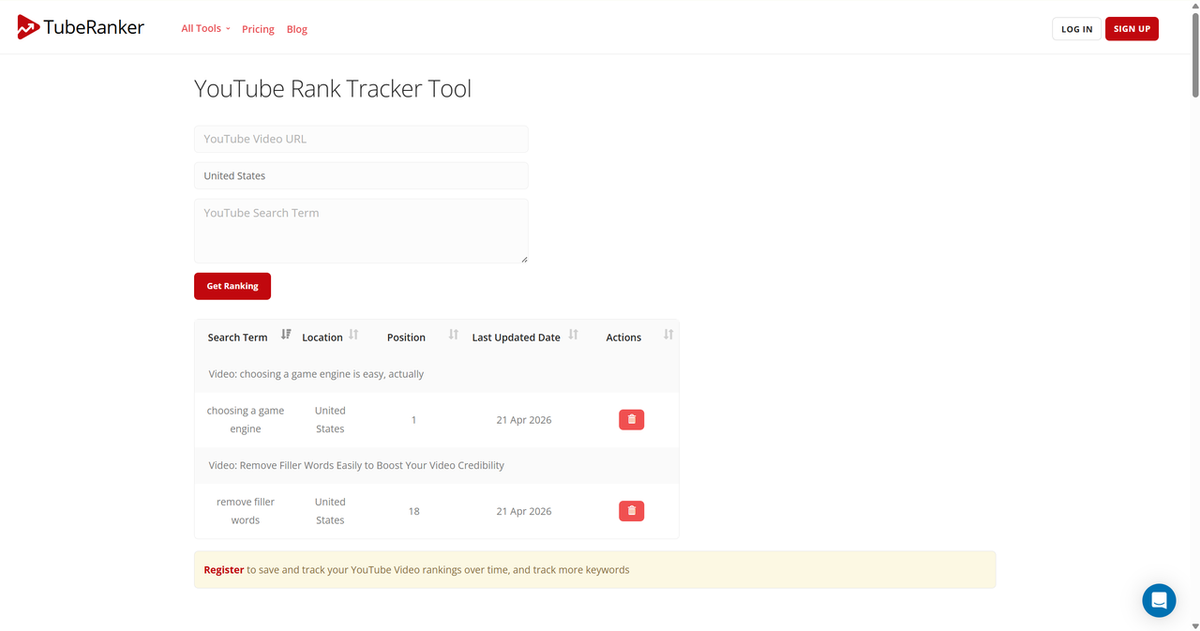Click the SIGN UP button

pos(1132,29)
